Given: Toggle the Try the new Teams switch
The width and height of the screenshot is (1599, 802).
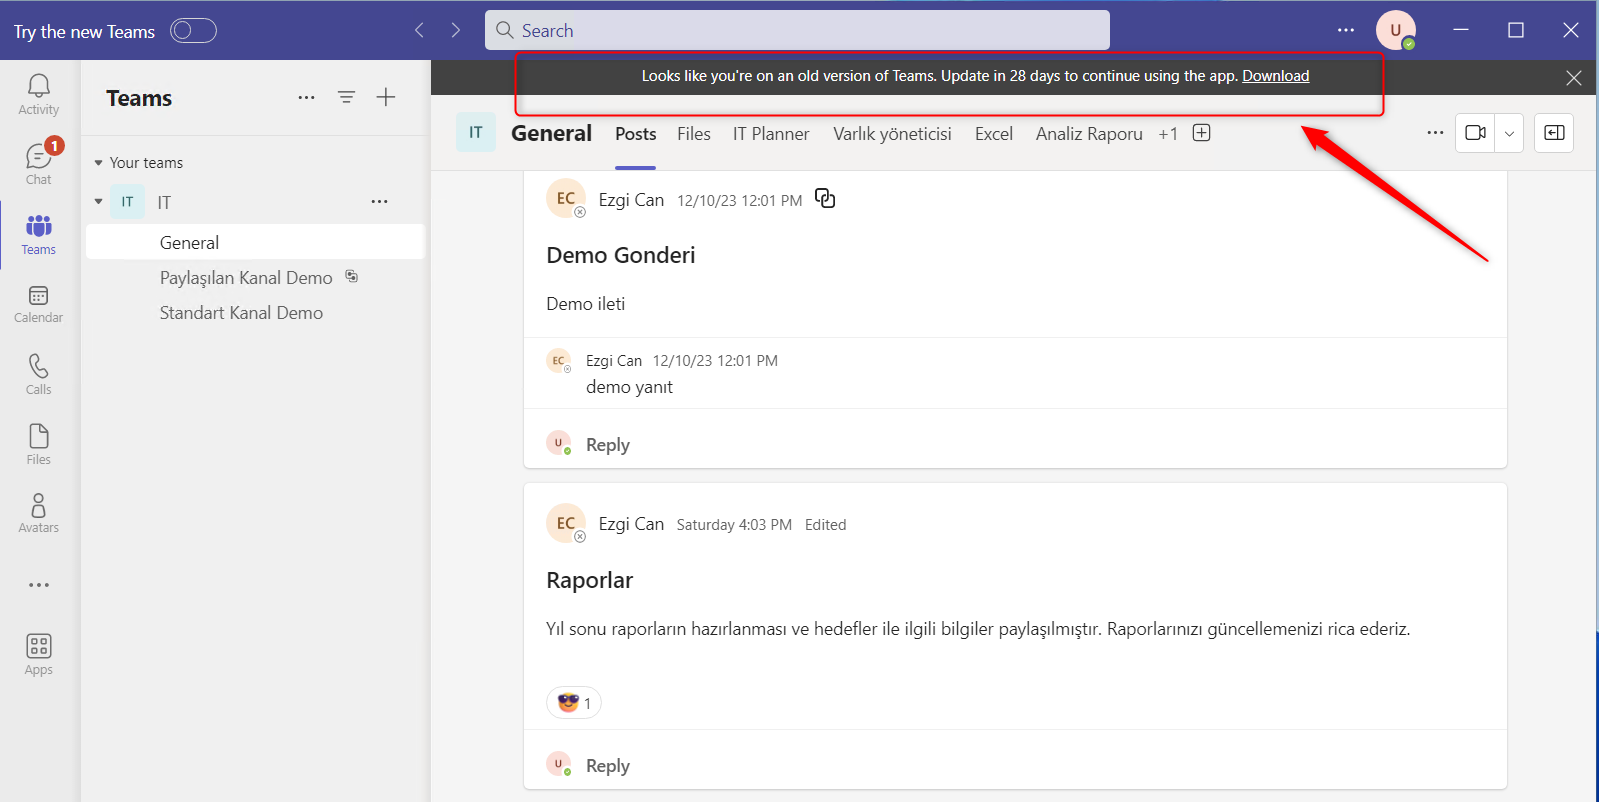Looking at the screenshot, I should pos(193,31).
